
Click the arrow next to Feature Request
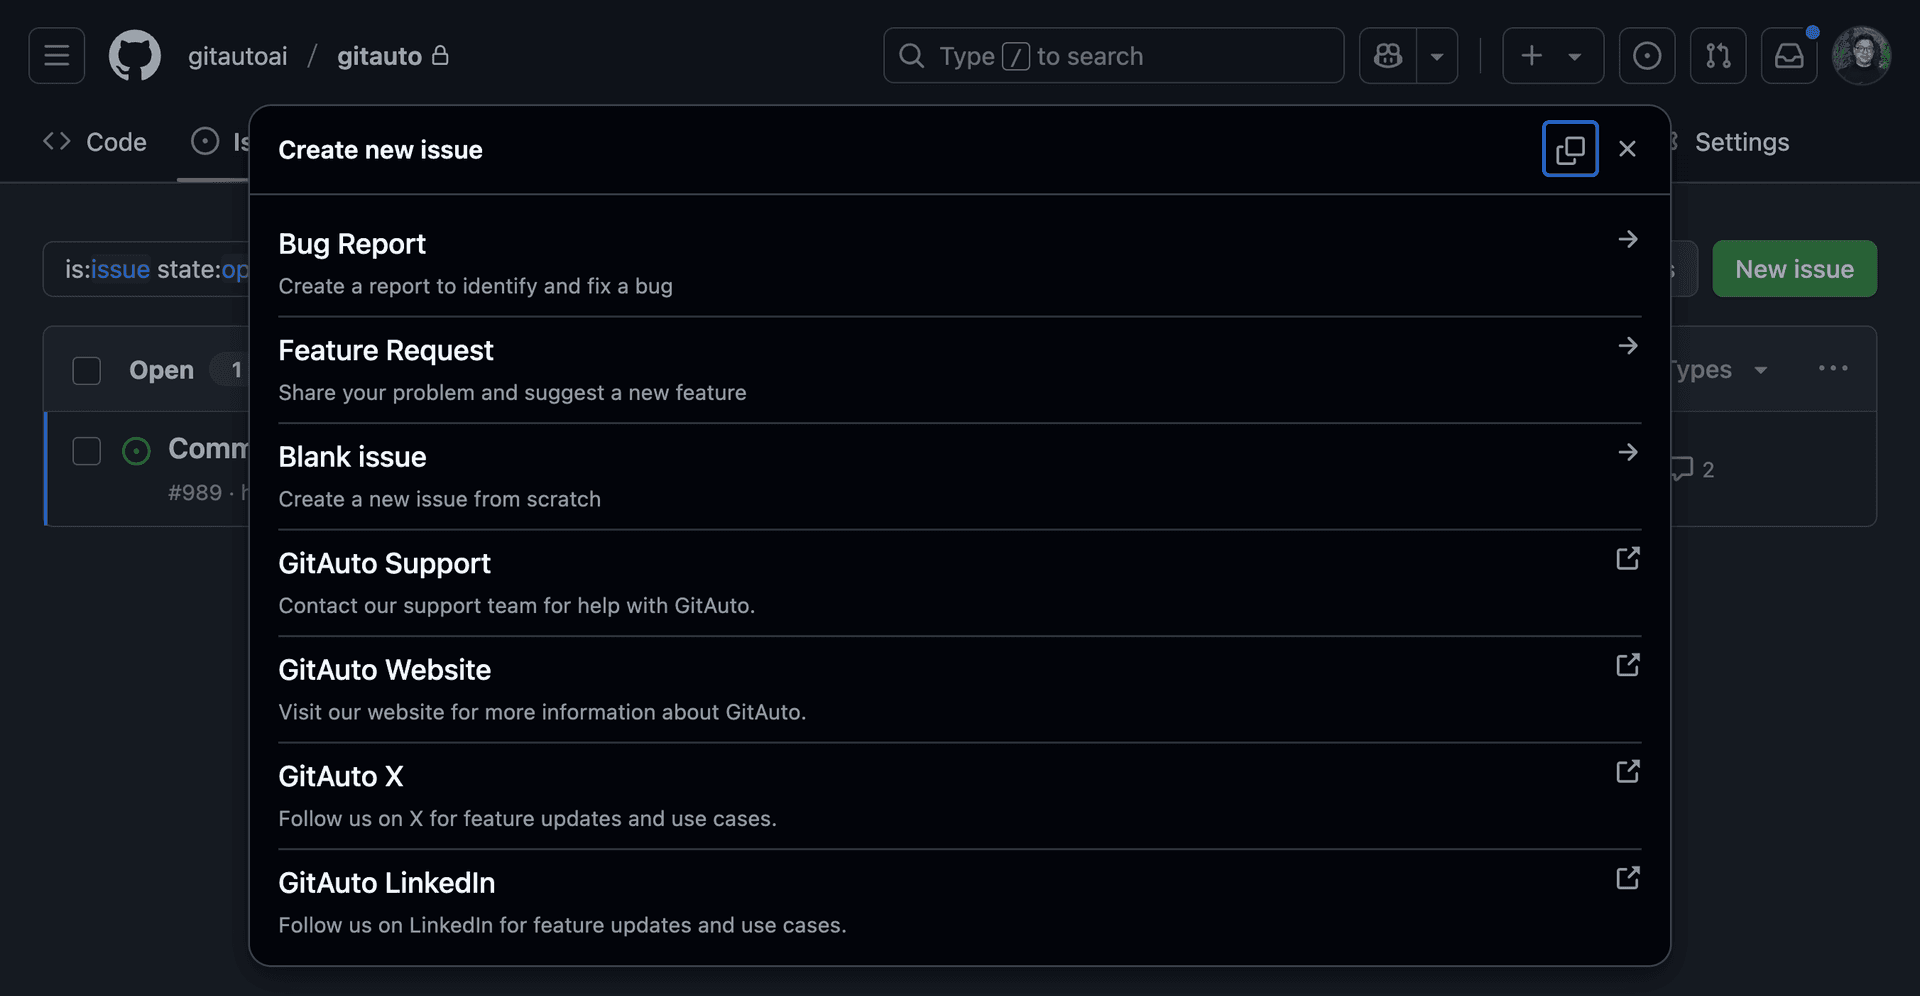pos(1628,346)
